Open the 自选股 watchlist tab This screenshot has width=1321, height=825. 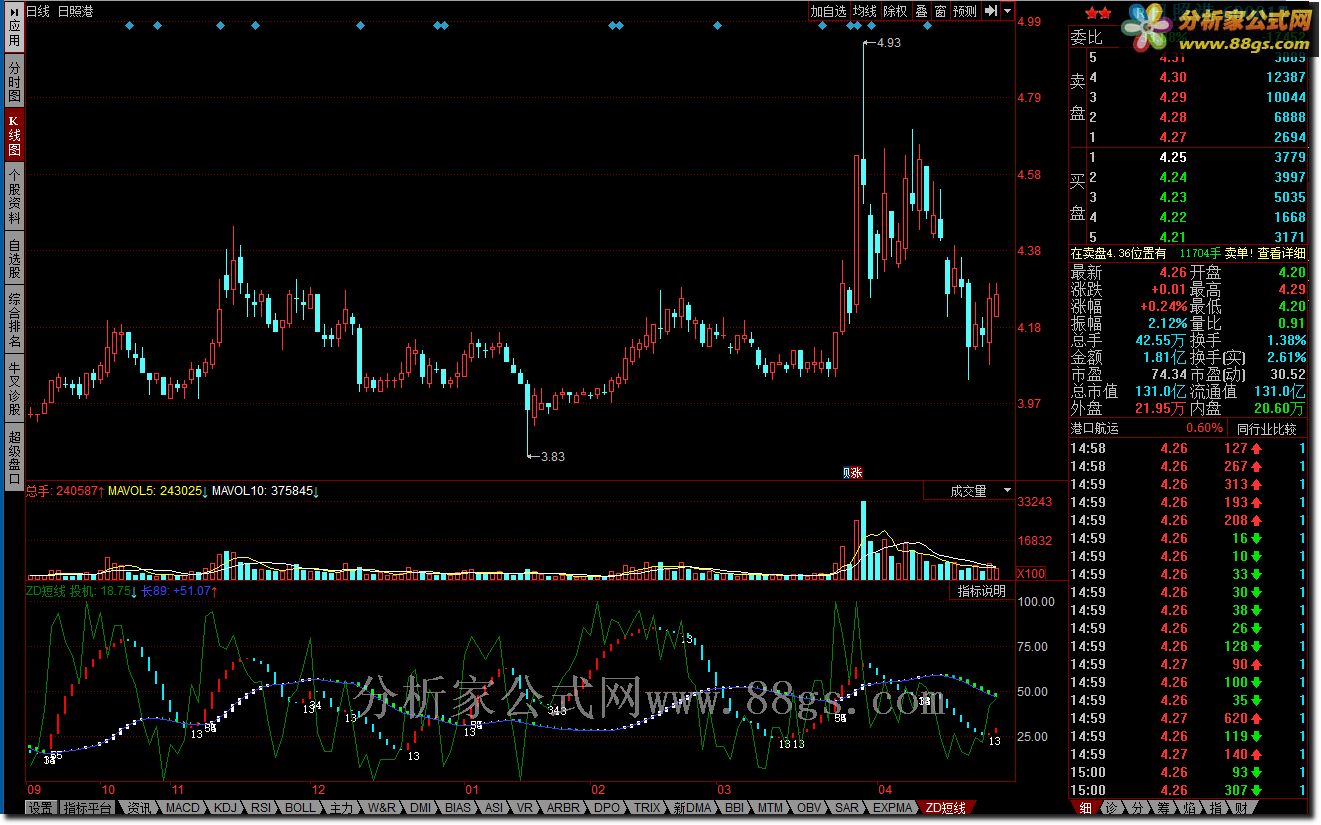[13, 258]
